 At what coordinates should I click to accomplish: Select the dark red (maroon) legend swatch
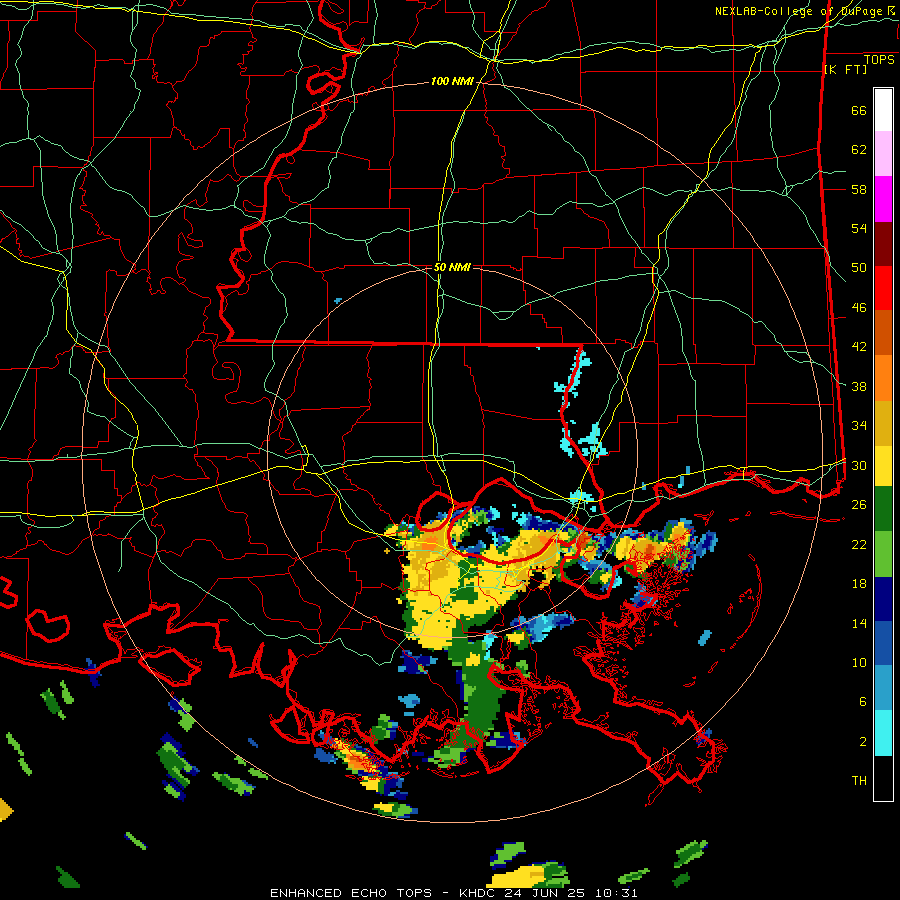(x=883, y=244)
